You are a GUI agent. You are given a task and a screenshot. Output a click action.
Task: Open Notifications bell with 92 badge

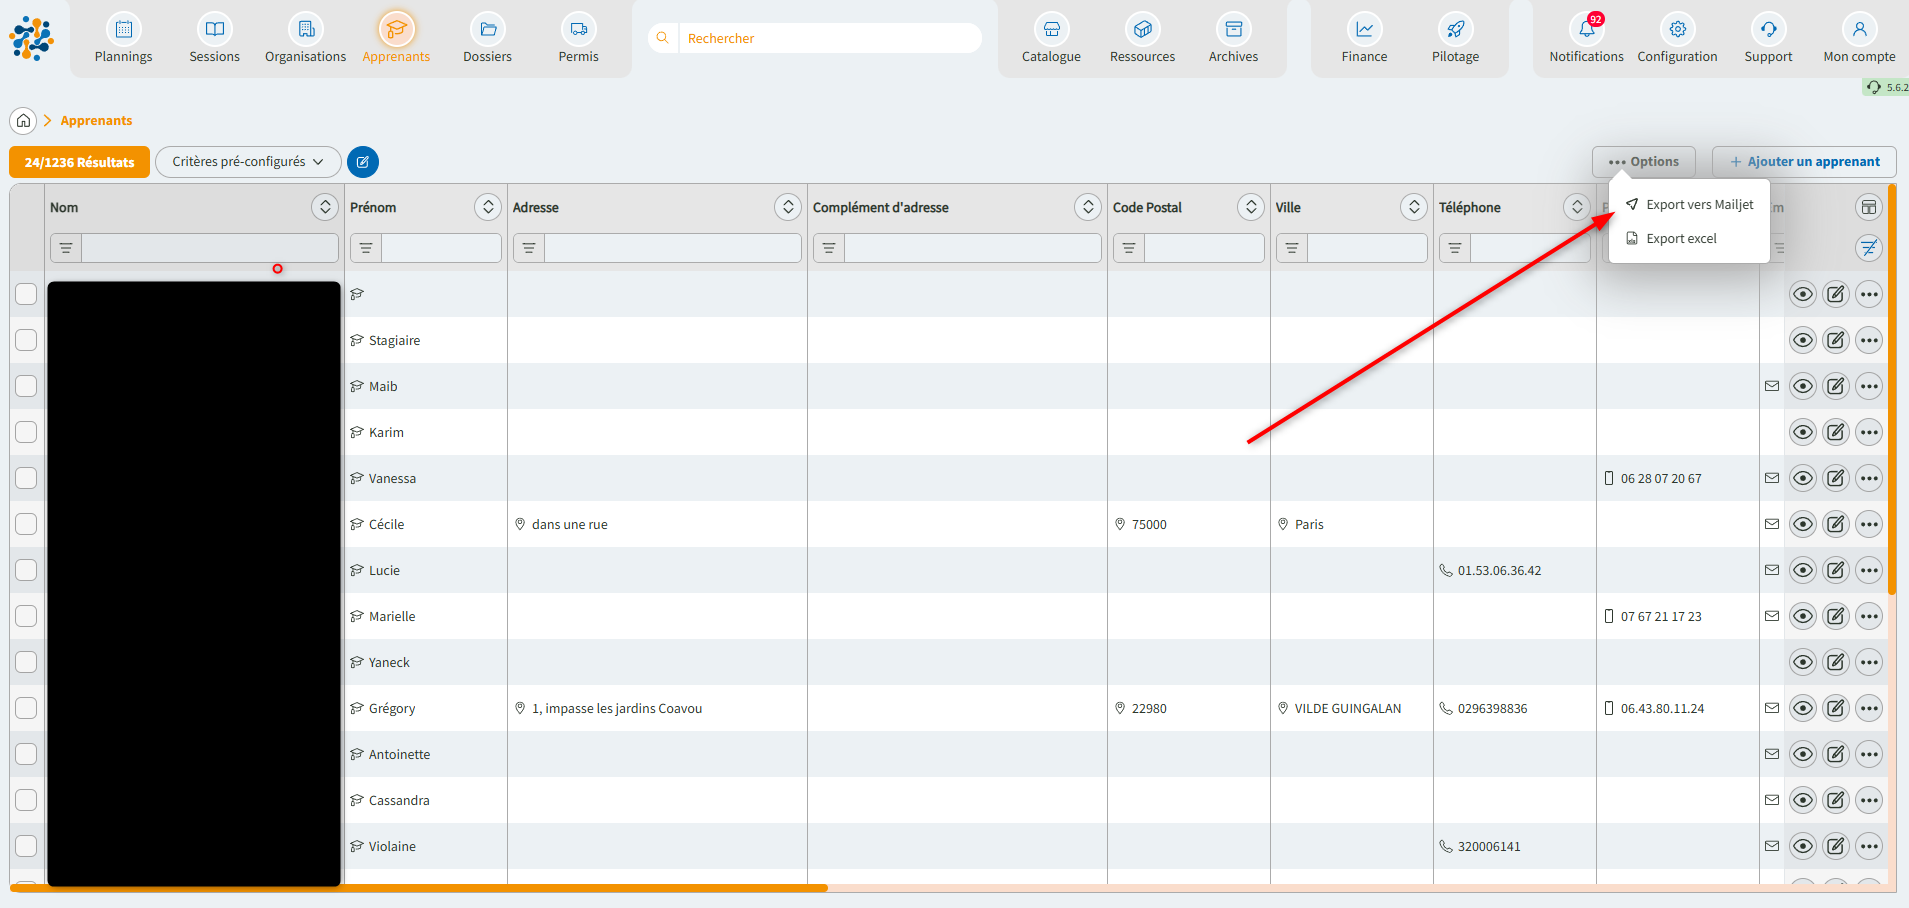(x=1586, y=30)
